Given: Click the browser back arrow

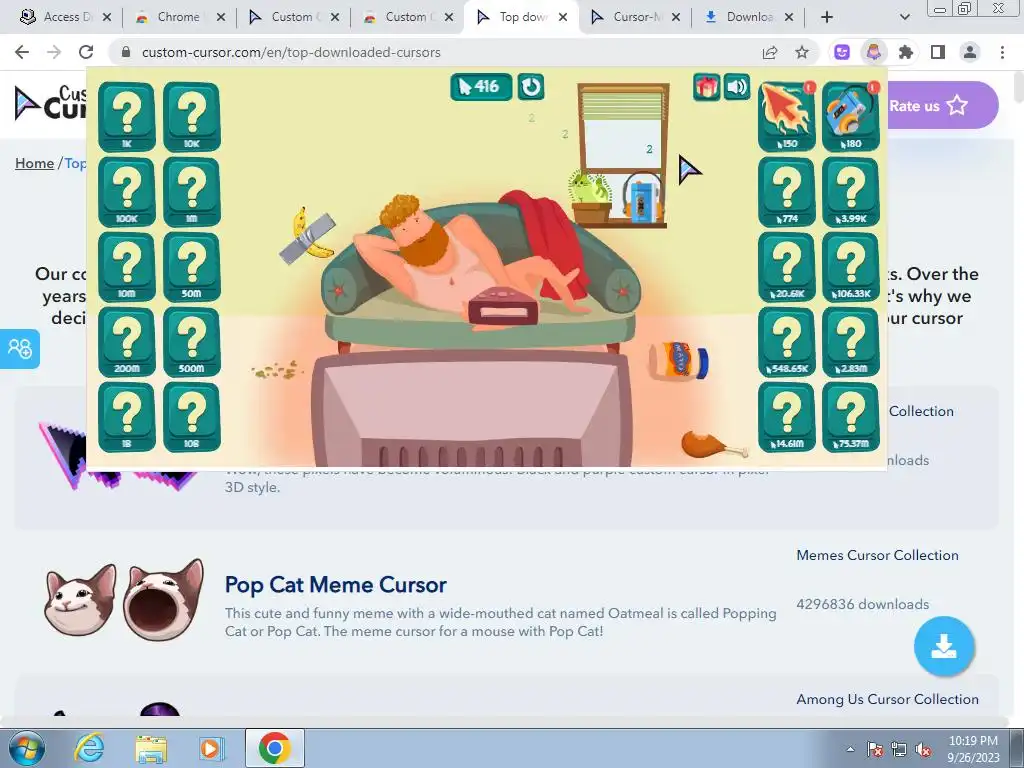Looking at the screenshot, I should tap(22, 52).
